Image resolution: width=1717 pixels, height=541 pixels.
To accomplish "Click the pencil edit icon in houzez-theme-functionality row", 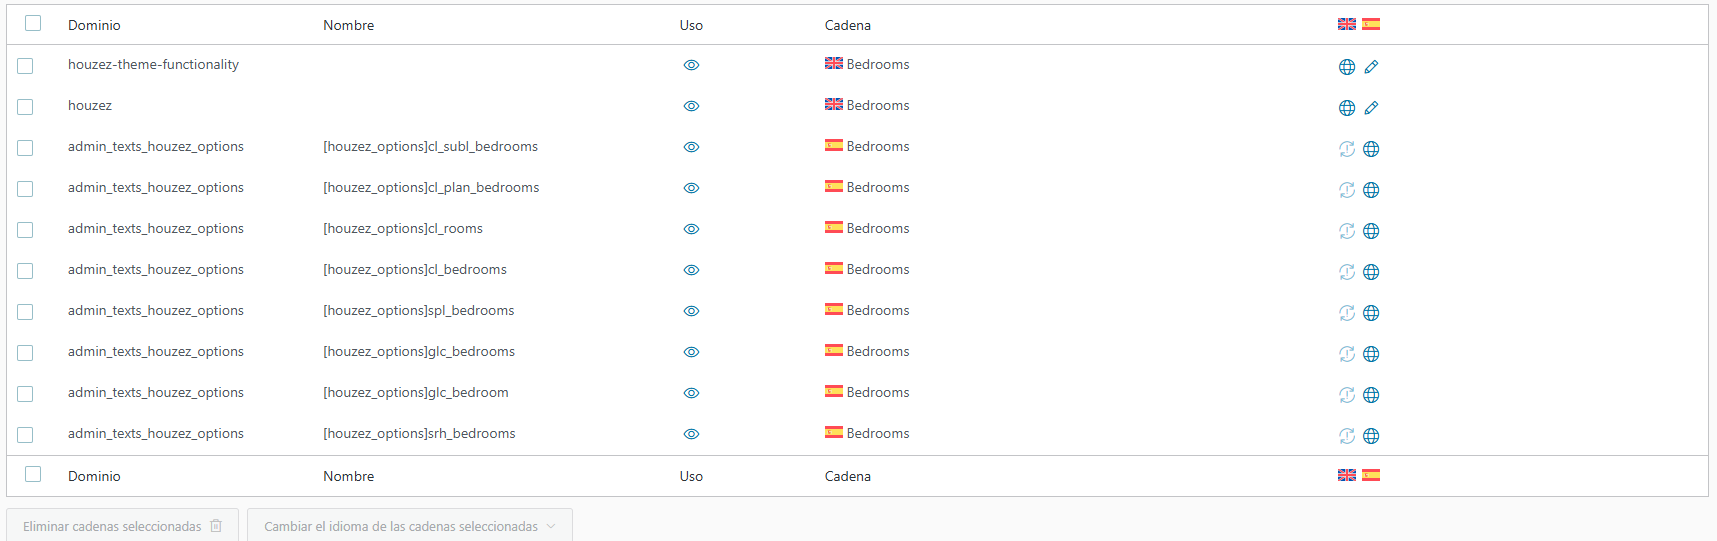I will point(1371,67).
